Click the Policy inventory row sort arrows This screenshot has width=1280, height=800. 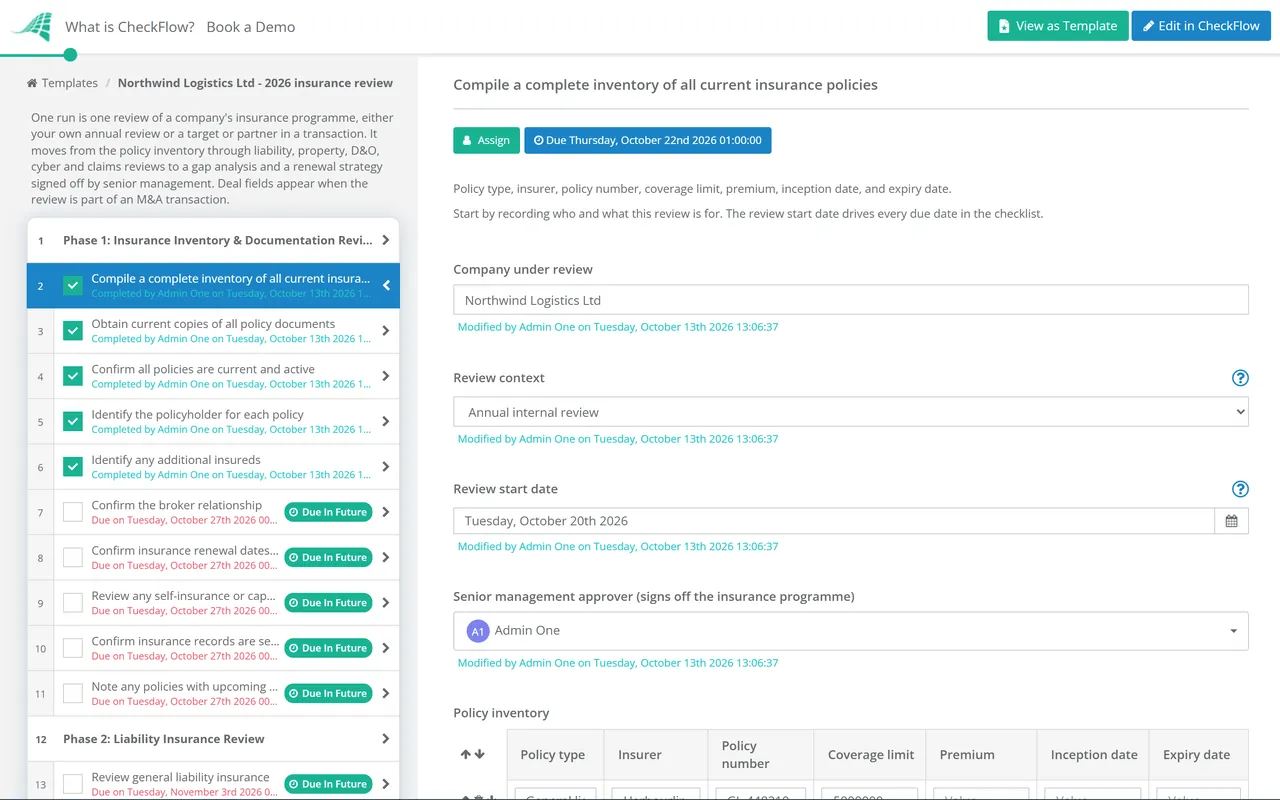tap(473, 754)
